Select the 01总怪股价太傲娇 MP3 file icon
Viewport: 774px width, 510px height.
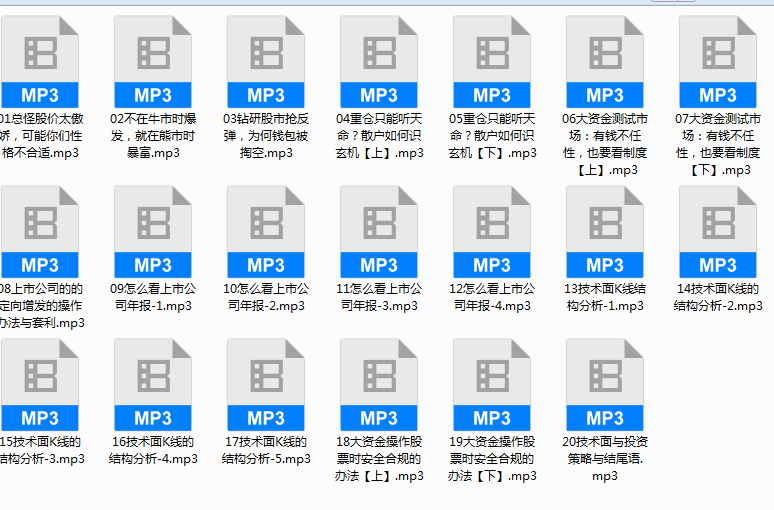click(39, 62)
